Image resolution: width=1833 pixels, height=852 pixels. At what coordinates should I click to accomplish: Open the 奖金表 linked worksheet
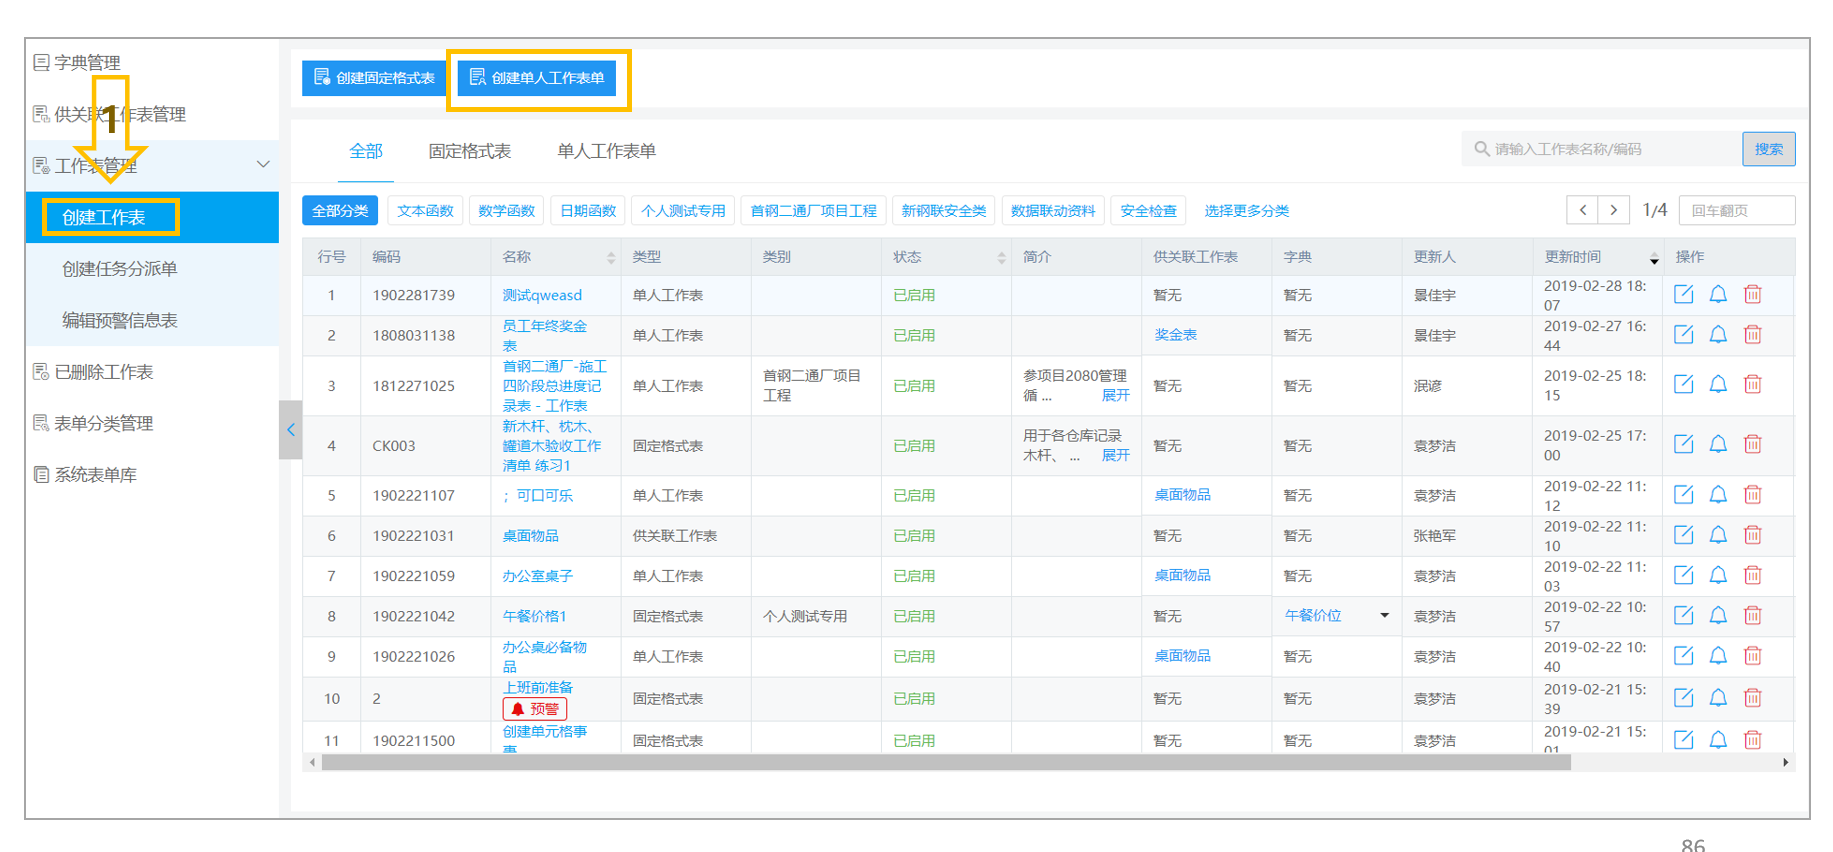point(1175,335)
